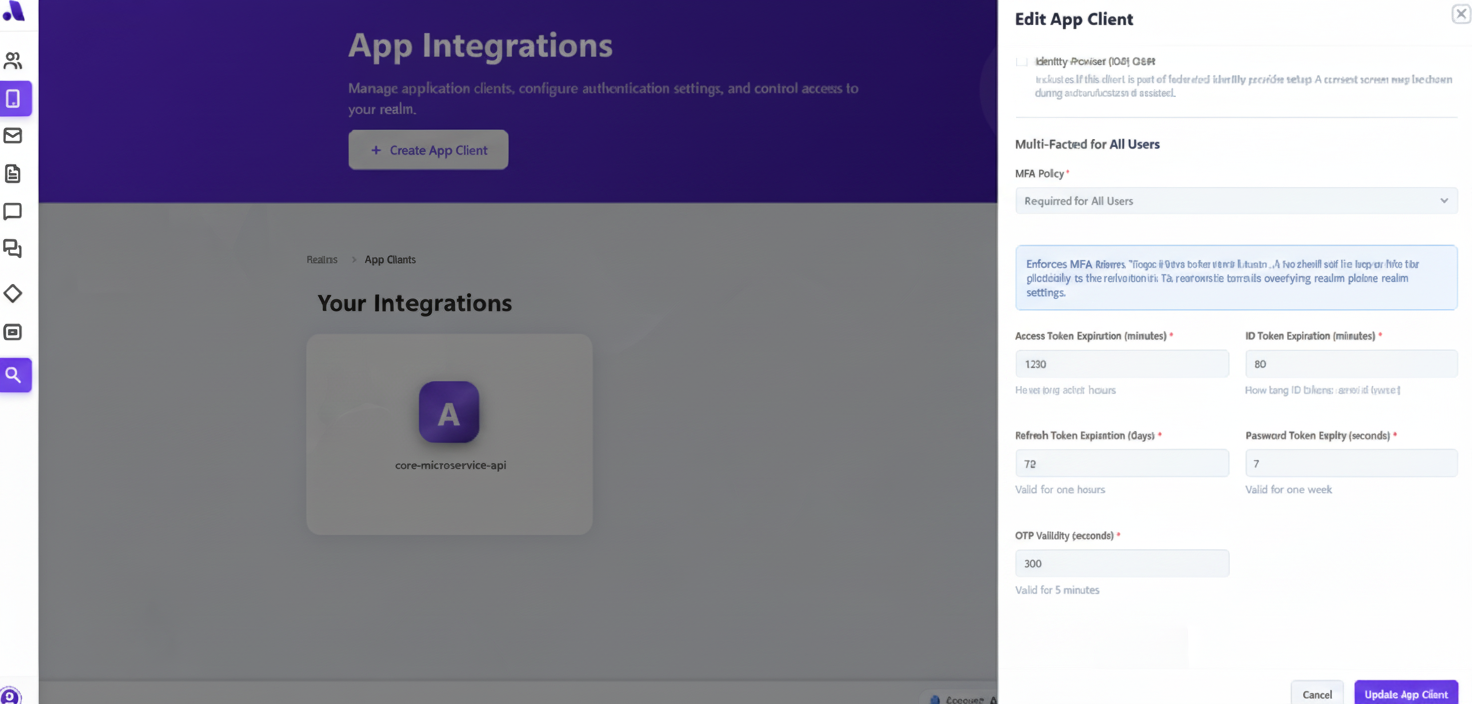Expand the Realms breadcrumb link
Viewport: 1472px width, 704px height.
321,259
